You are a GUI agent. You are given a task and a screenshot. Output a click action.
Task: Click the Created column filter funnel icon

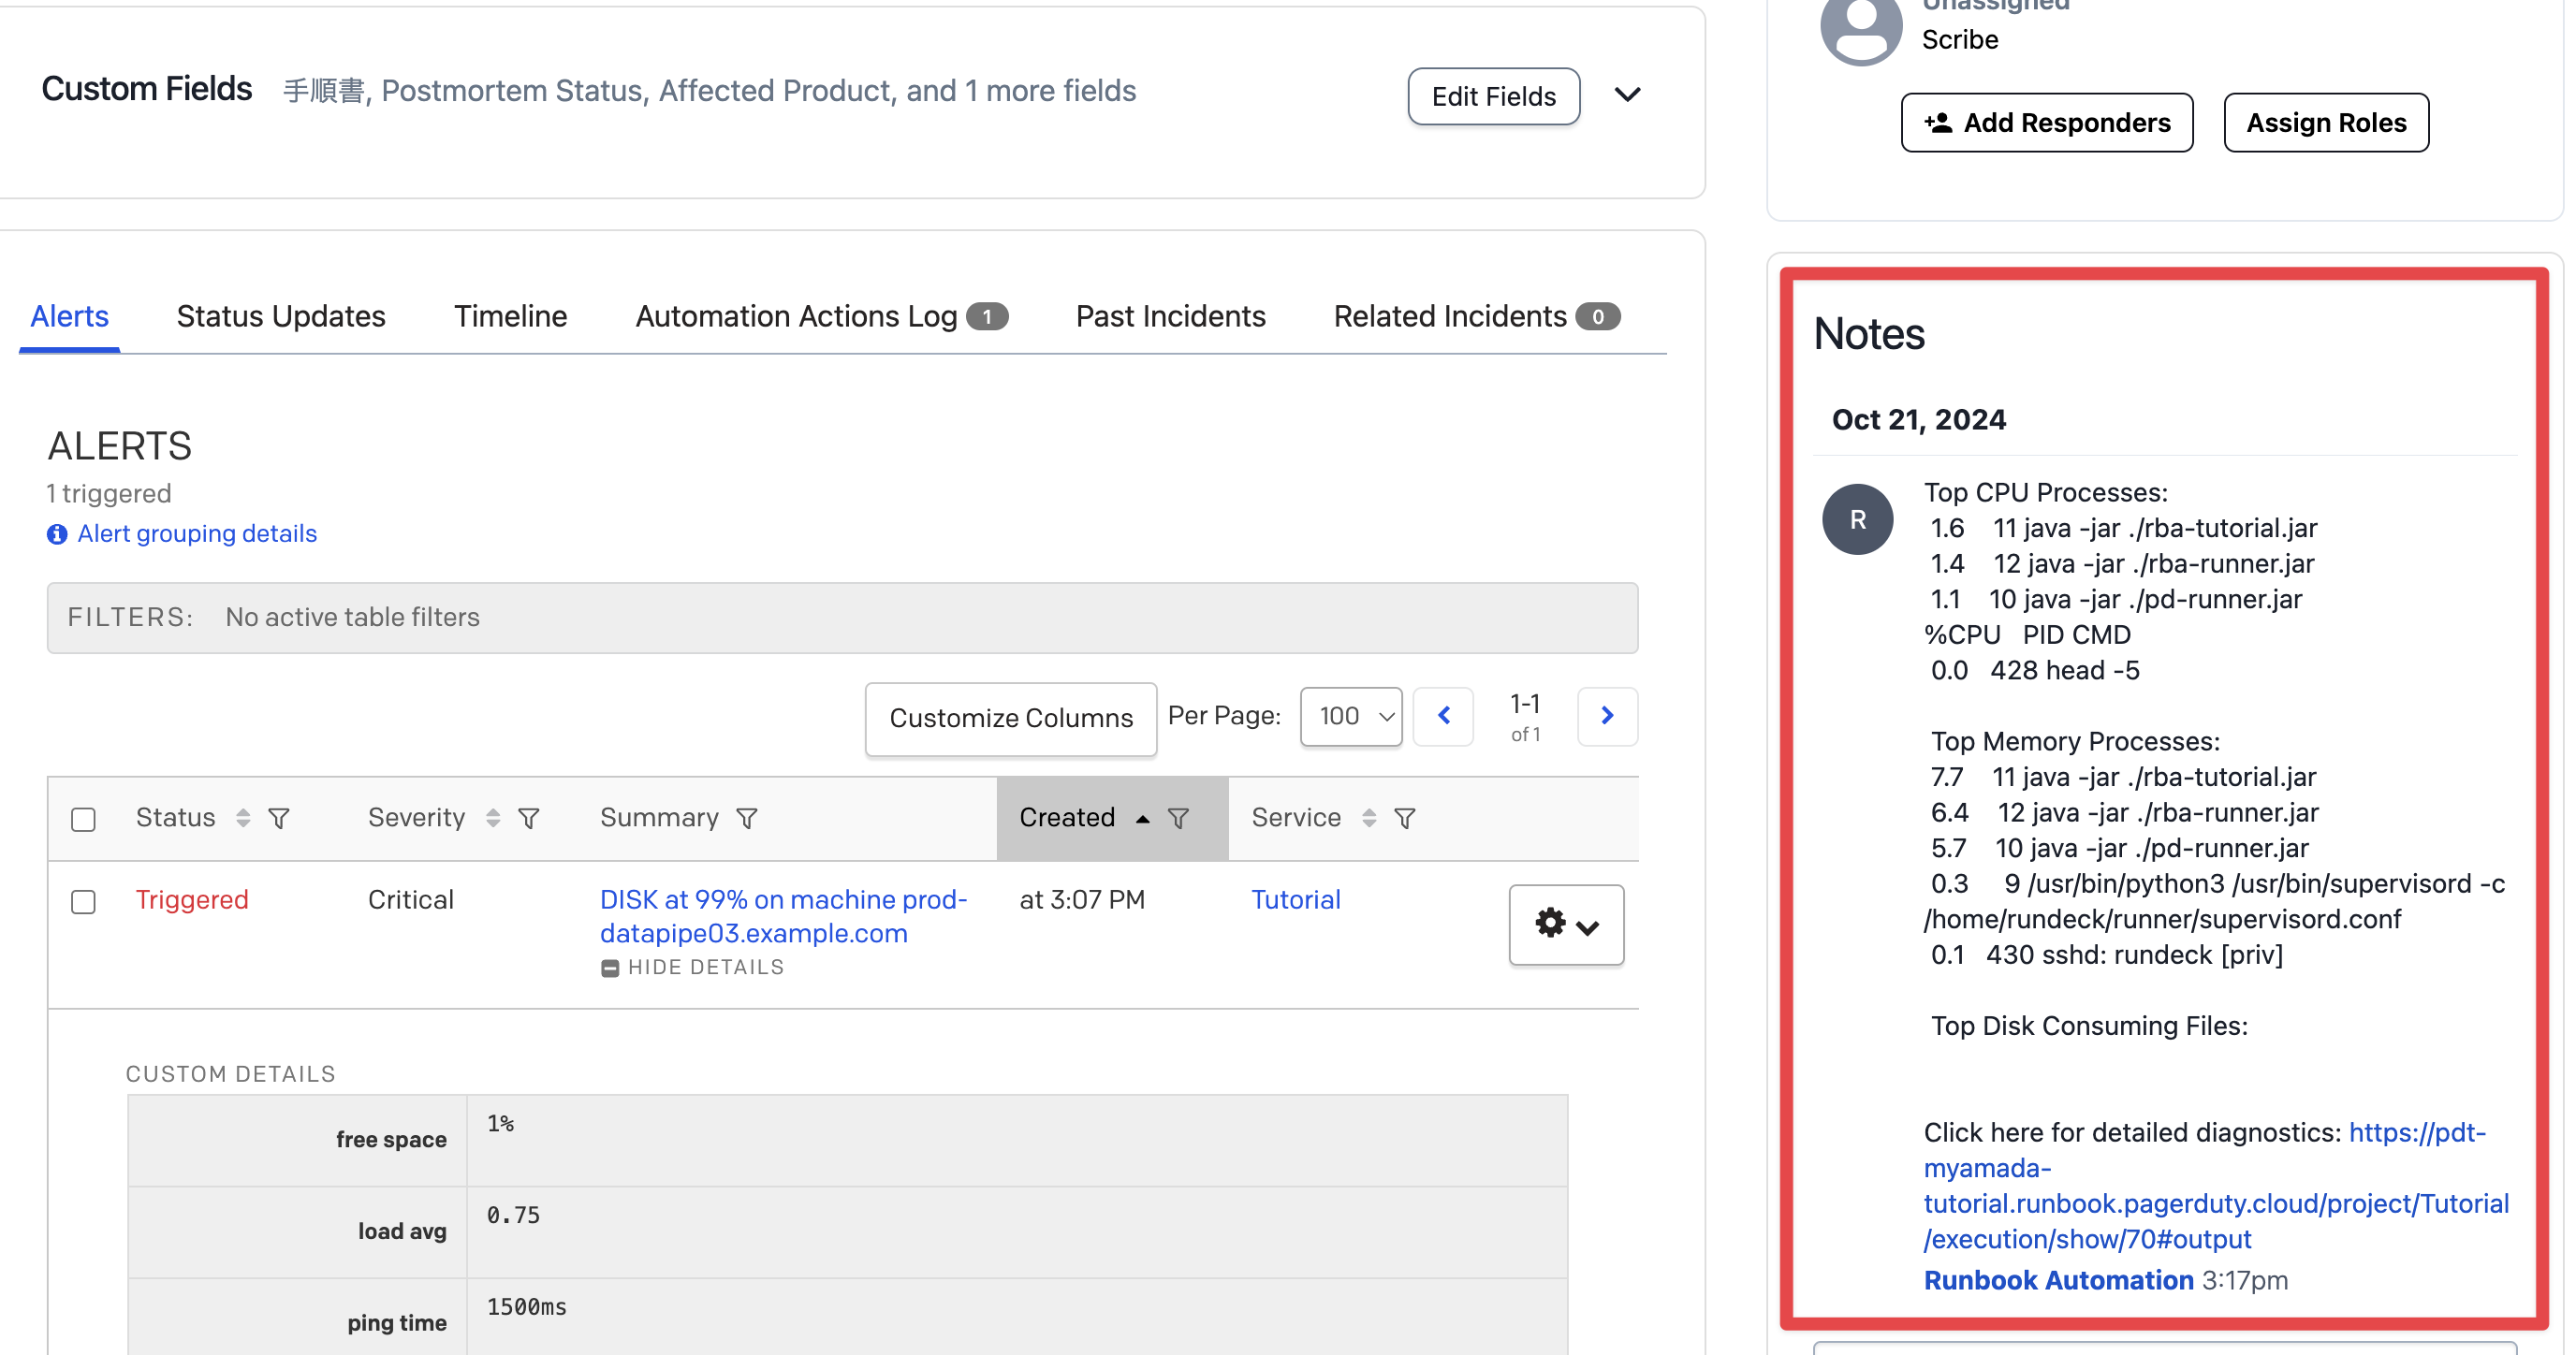(1179, 818)
